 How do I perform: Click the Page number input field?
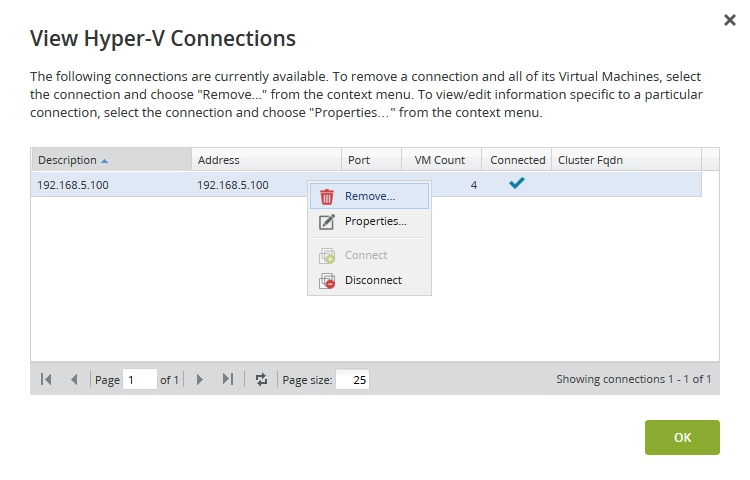click(x=140, y=380)
